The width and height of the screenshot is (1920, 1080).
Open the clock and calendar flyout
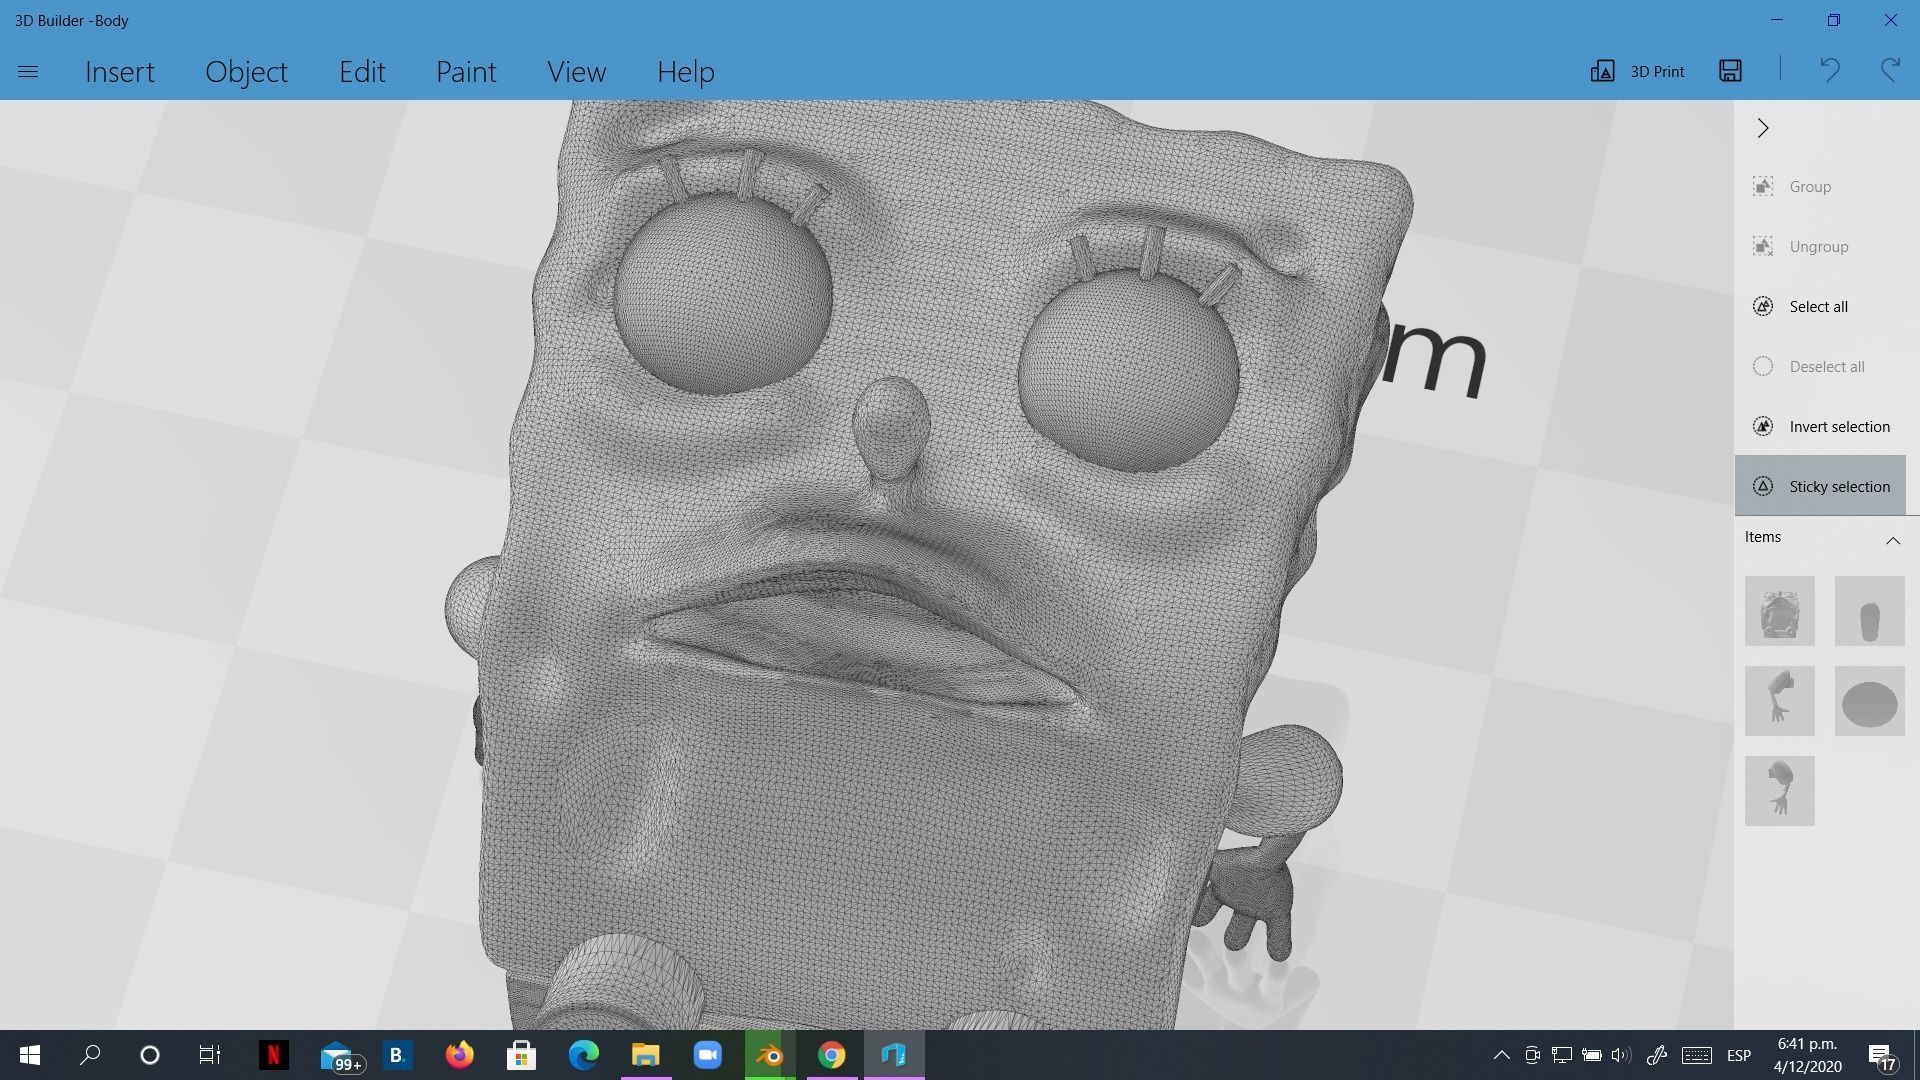1808,1055
